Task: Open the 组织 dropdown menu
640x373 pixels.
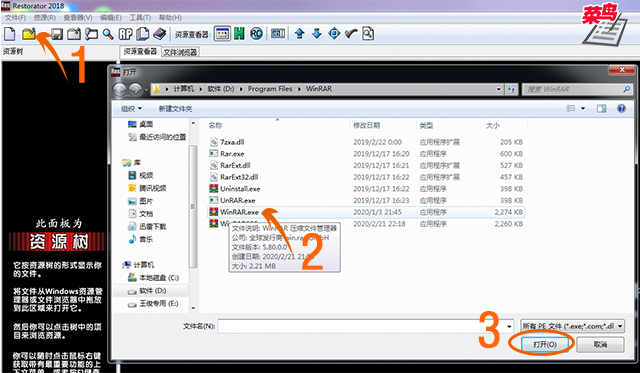Action: (131, 109)
